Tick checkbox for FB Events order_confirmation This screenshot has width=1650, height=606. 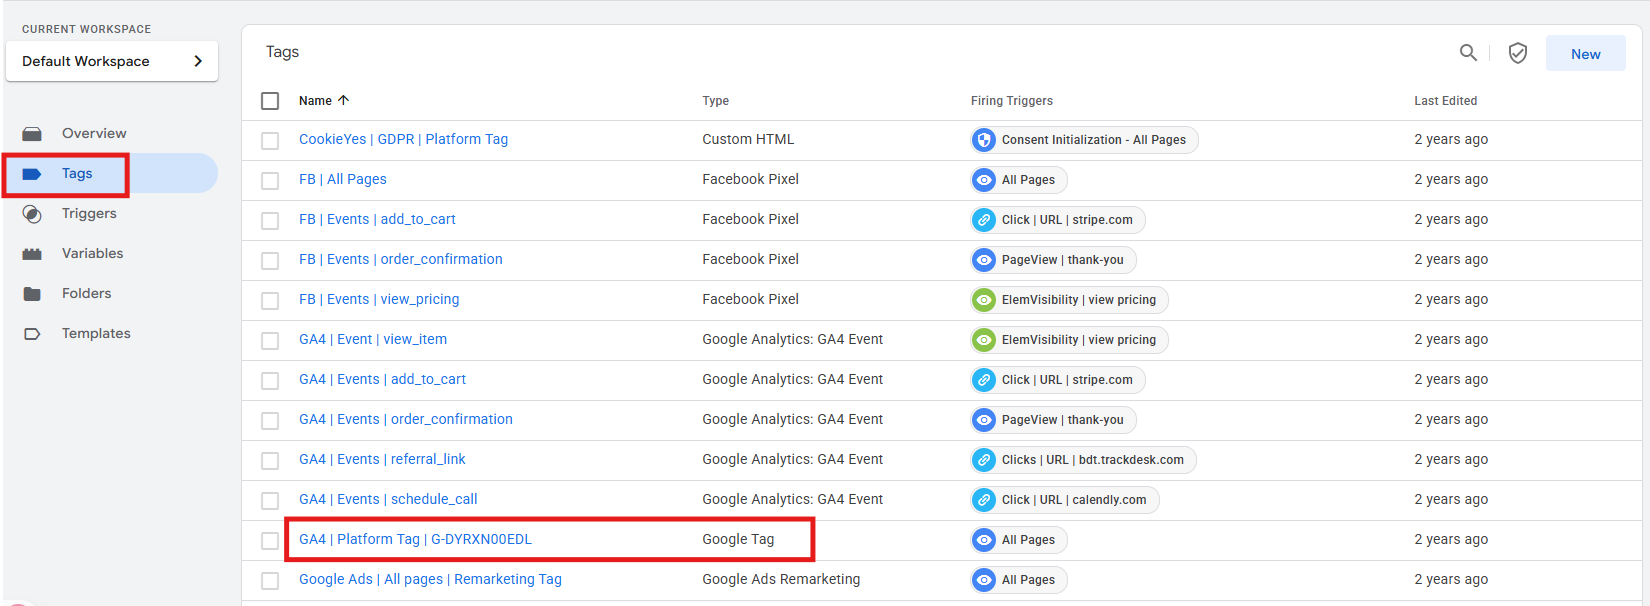[270, 261]
